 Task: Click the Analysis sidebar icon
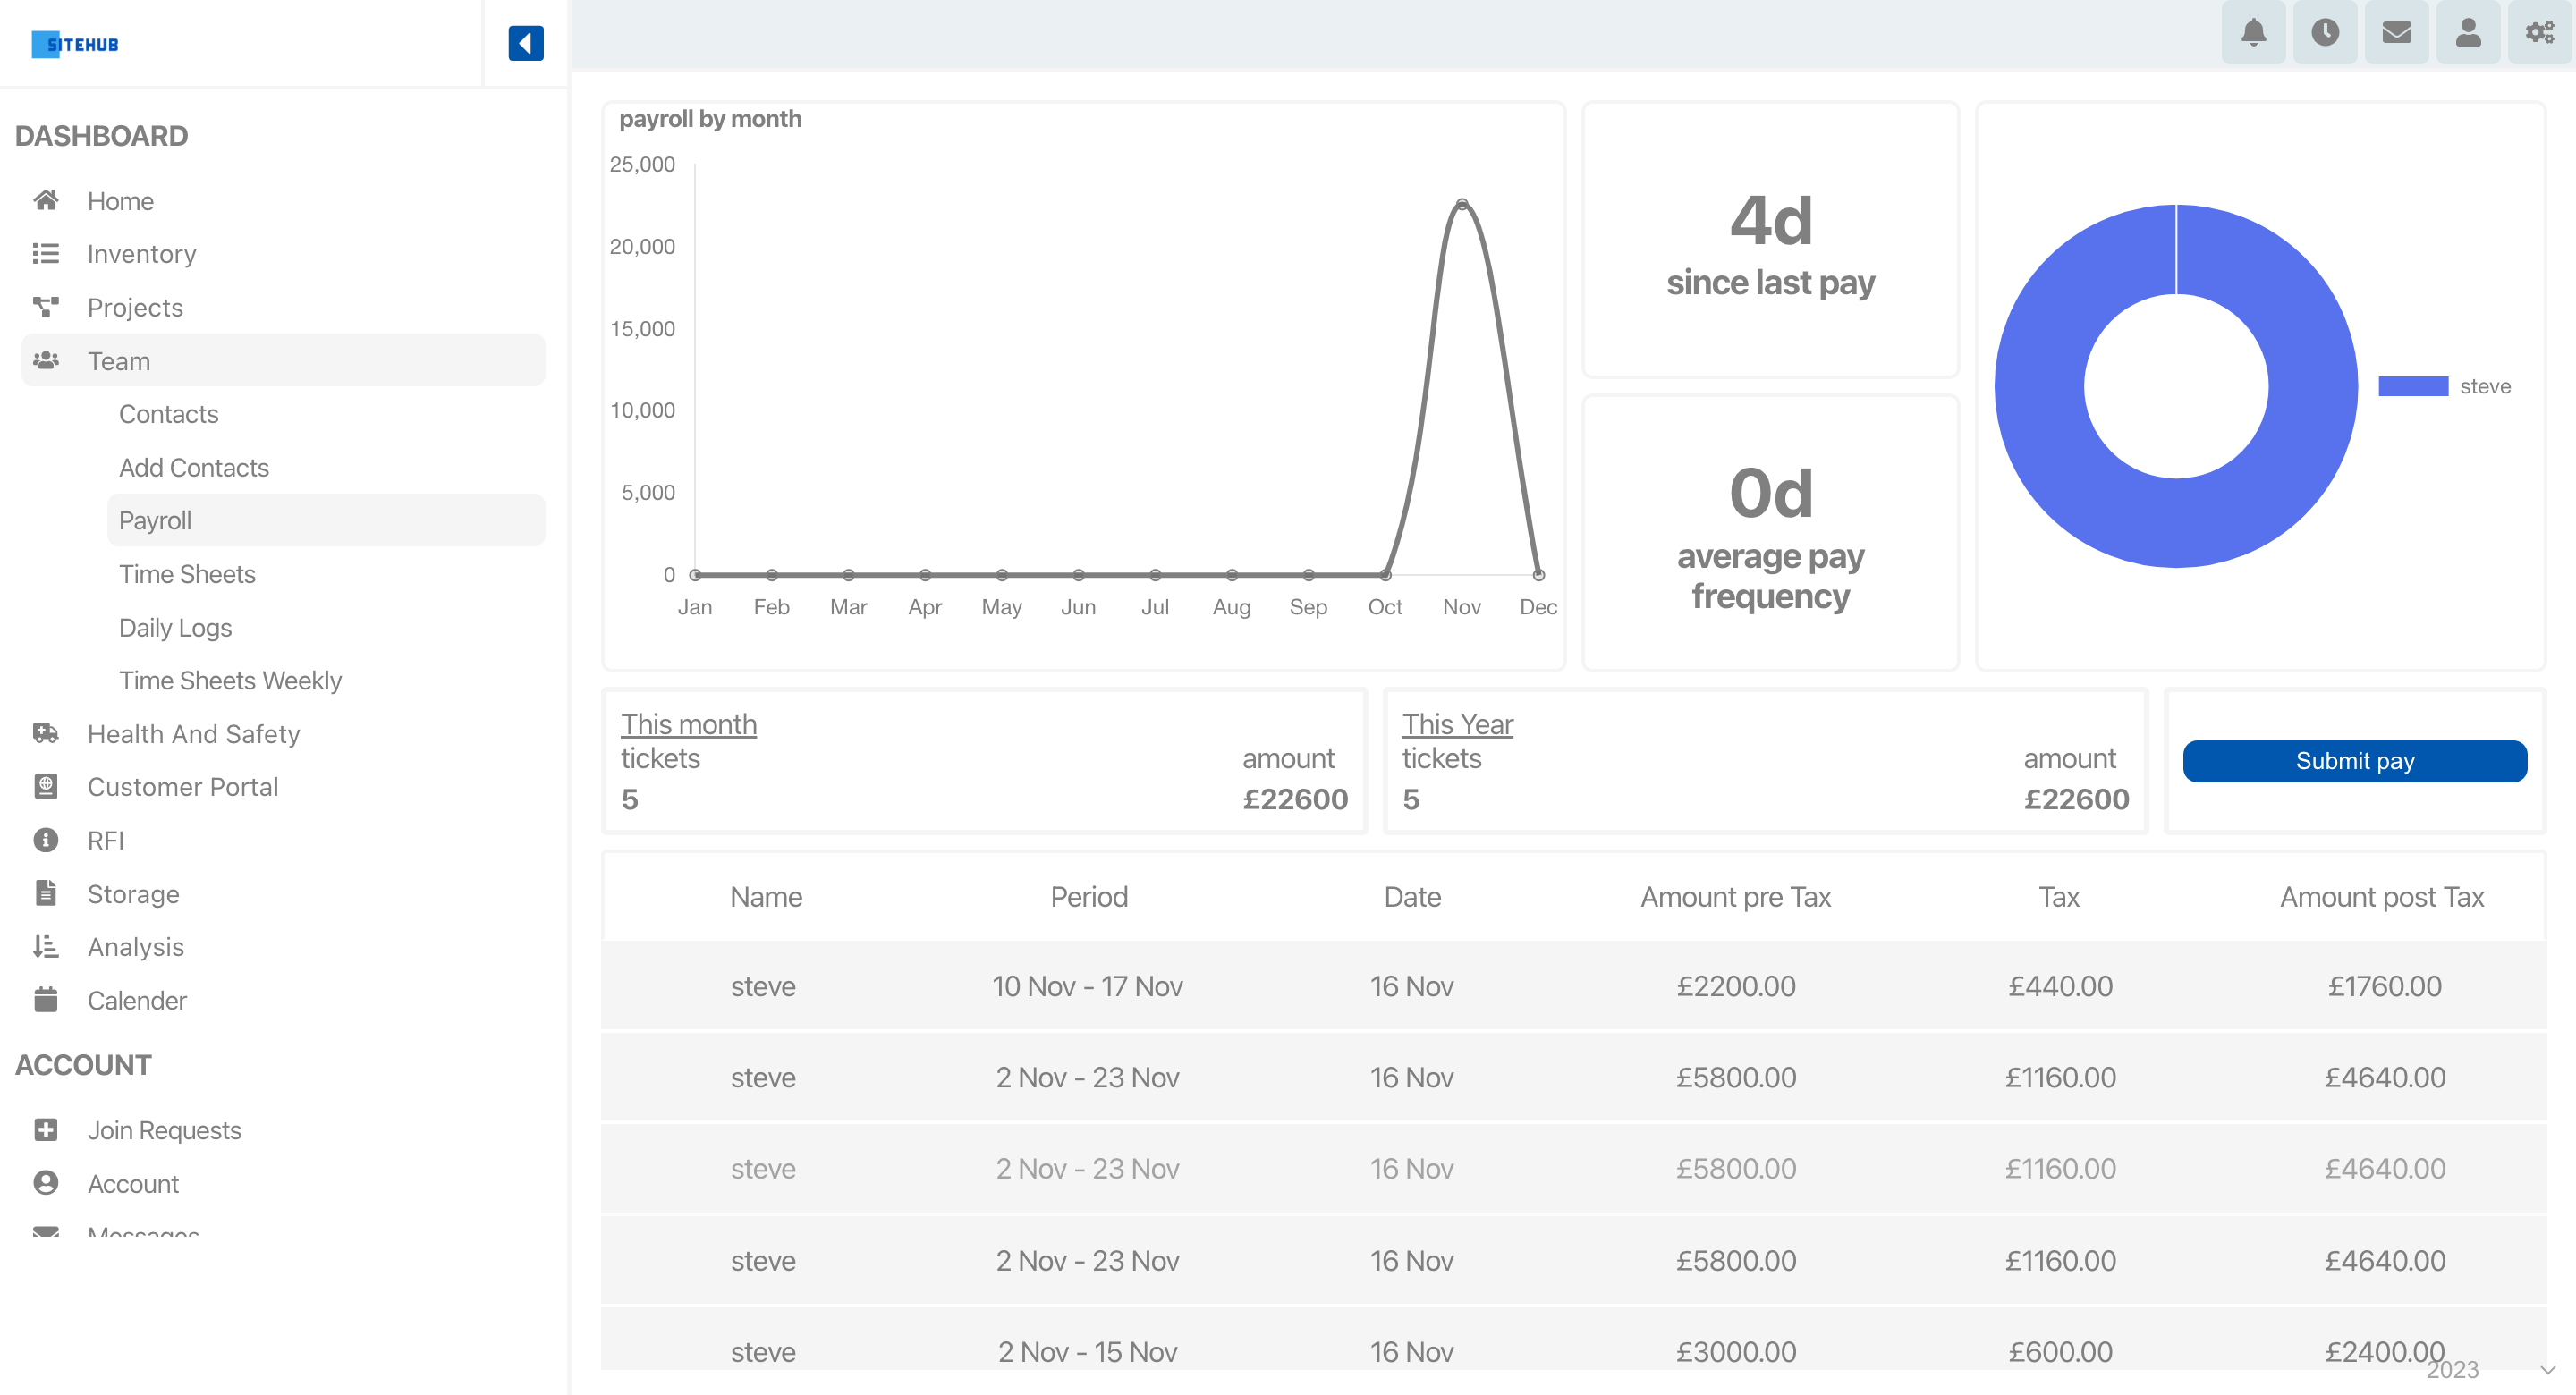[x=47, y=945]
